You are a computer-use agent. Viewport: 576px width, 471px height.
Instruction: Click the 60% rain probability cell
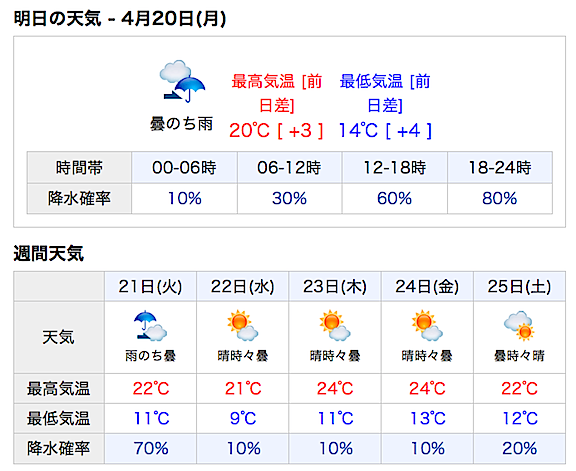click(395, 198)
